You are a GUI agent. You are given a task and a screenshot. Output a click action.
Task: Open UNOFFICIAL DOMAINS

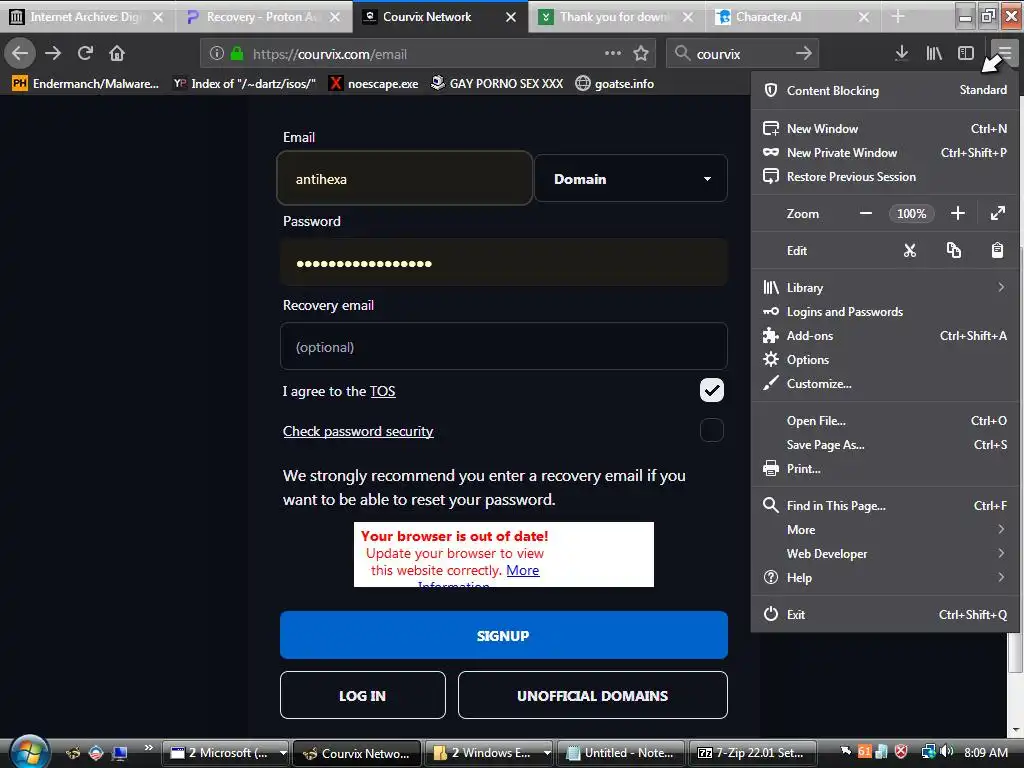592,696
